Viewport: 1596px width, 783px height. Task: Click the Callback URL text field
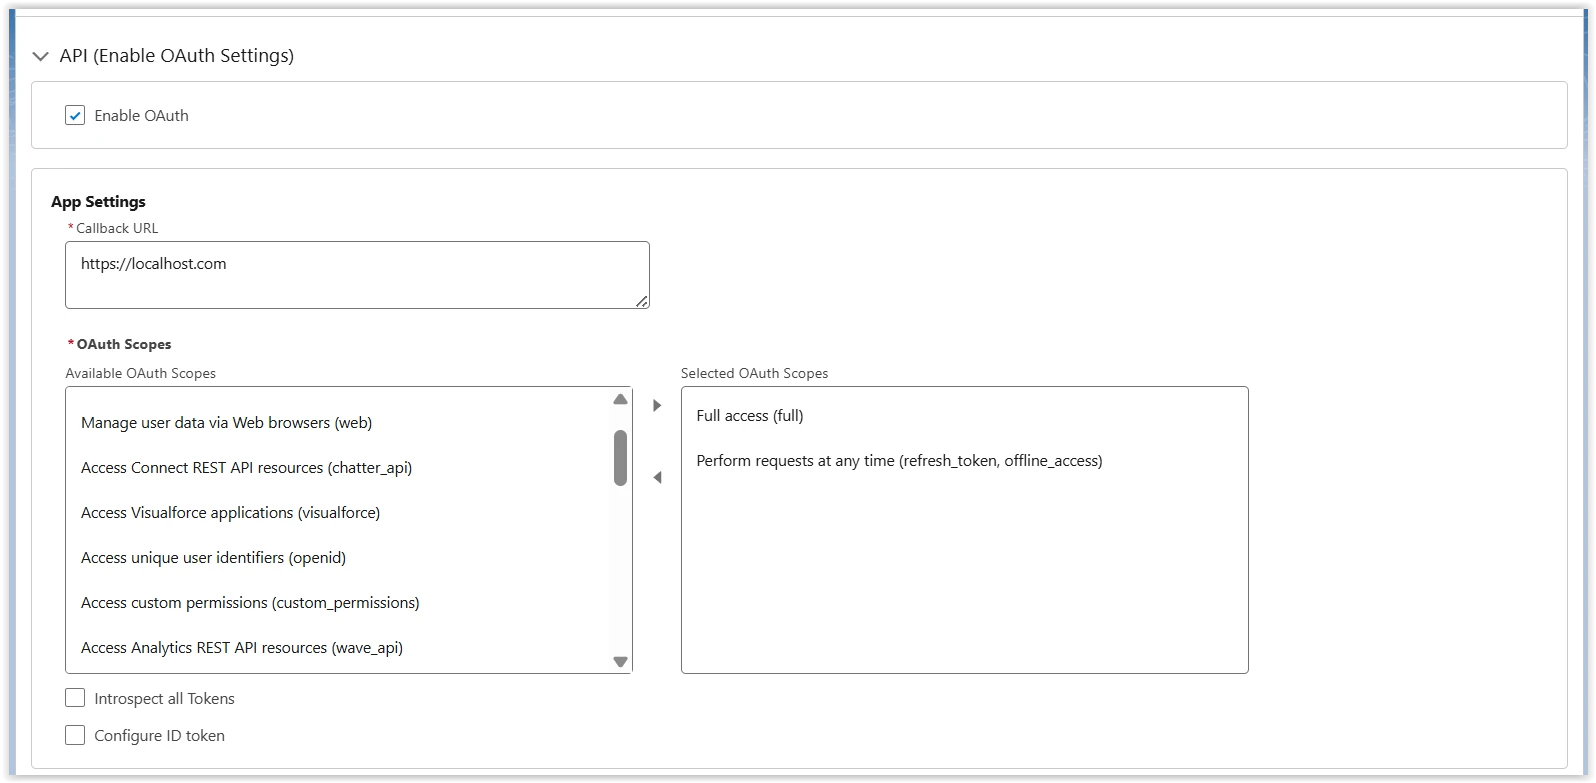[x=357, y=274]
